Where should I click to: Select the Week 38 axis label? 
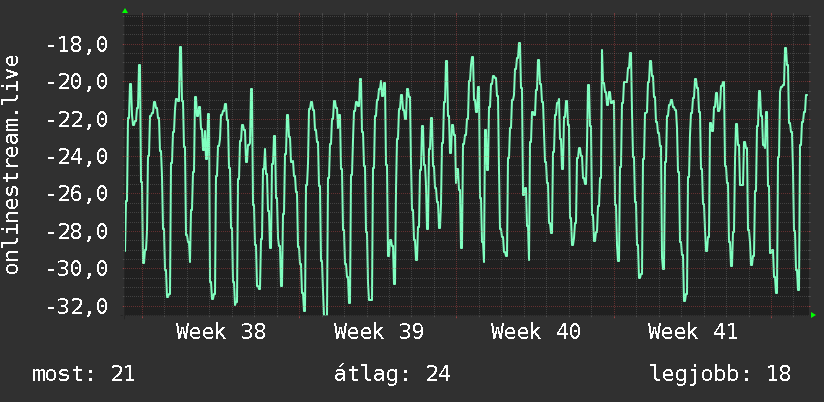[x=221, y=332]
